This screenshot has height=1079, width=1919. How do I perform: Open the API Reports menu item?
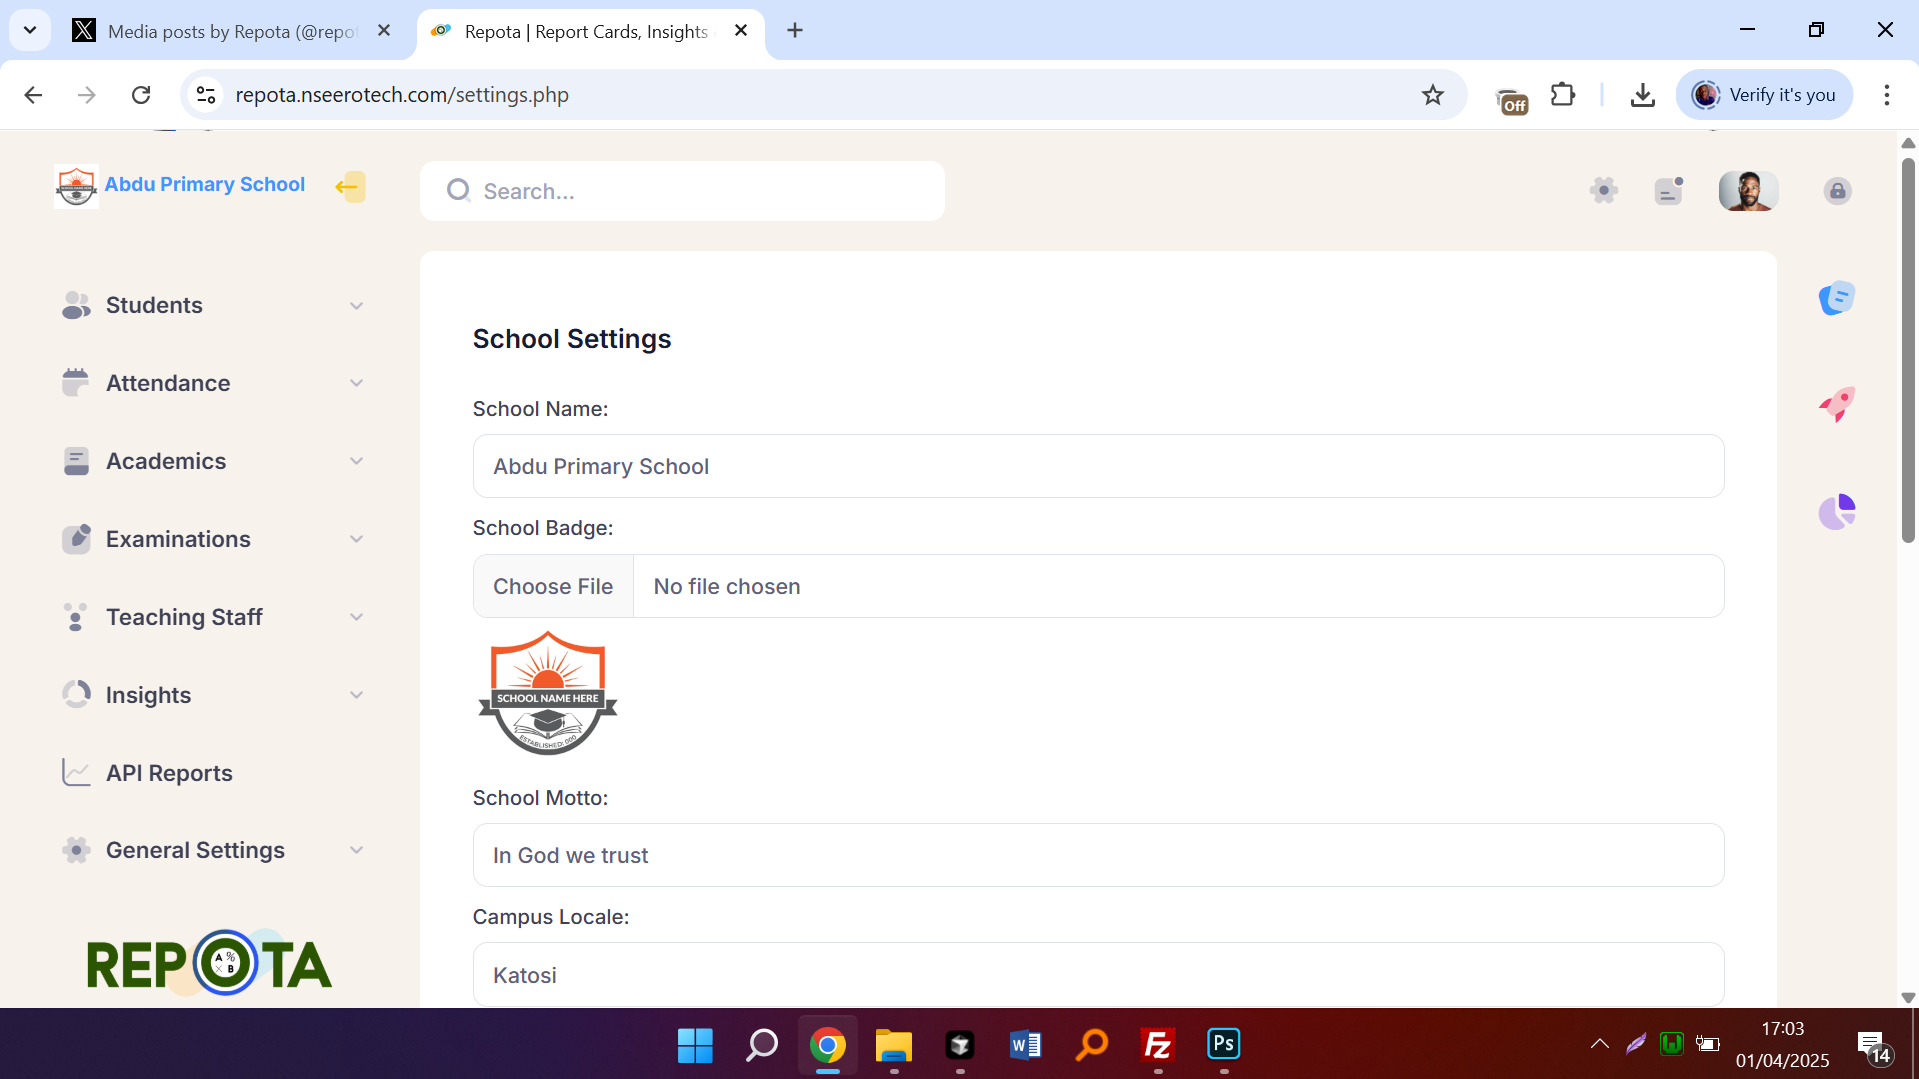point(169,773)
